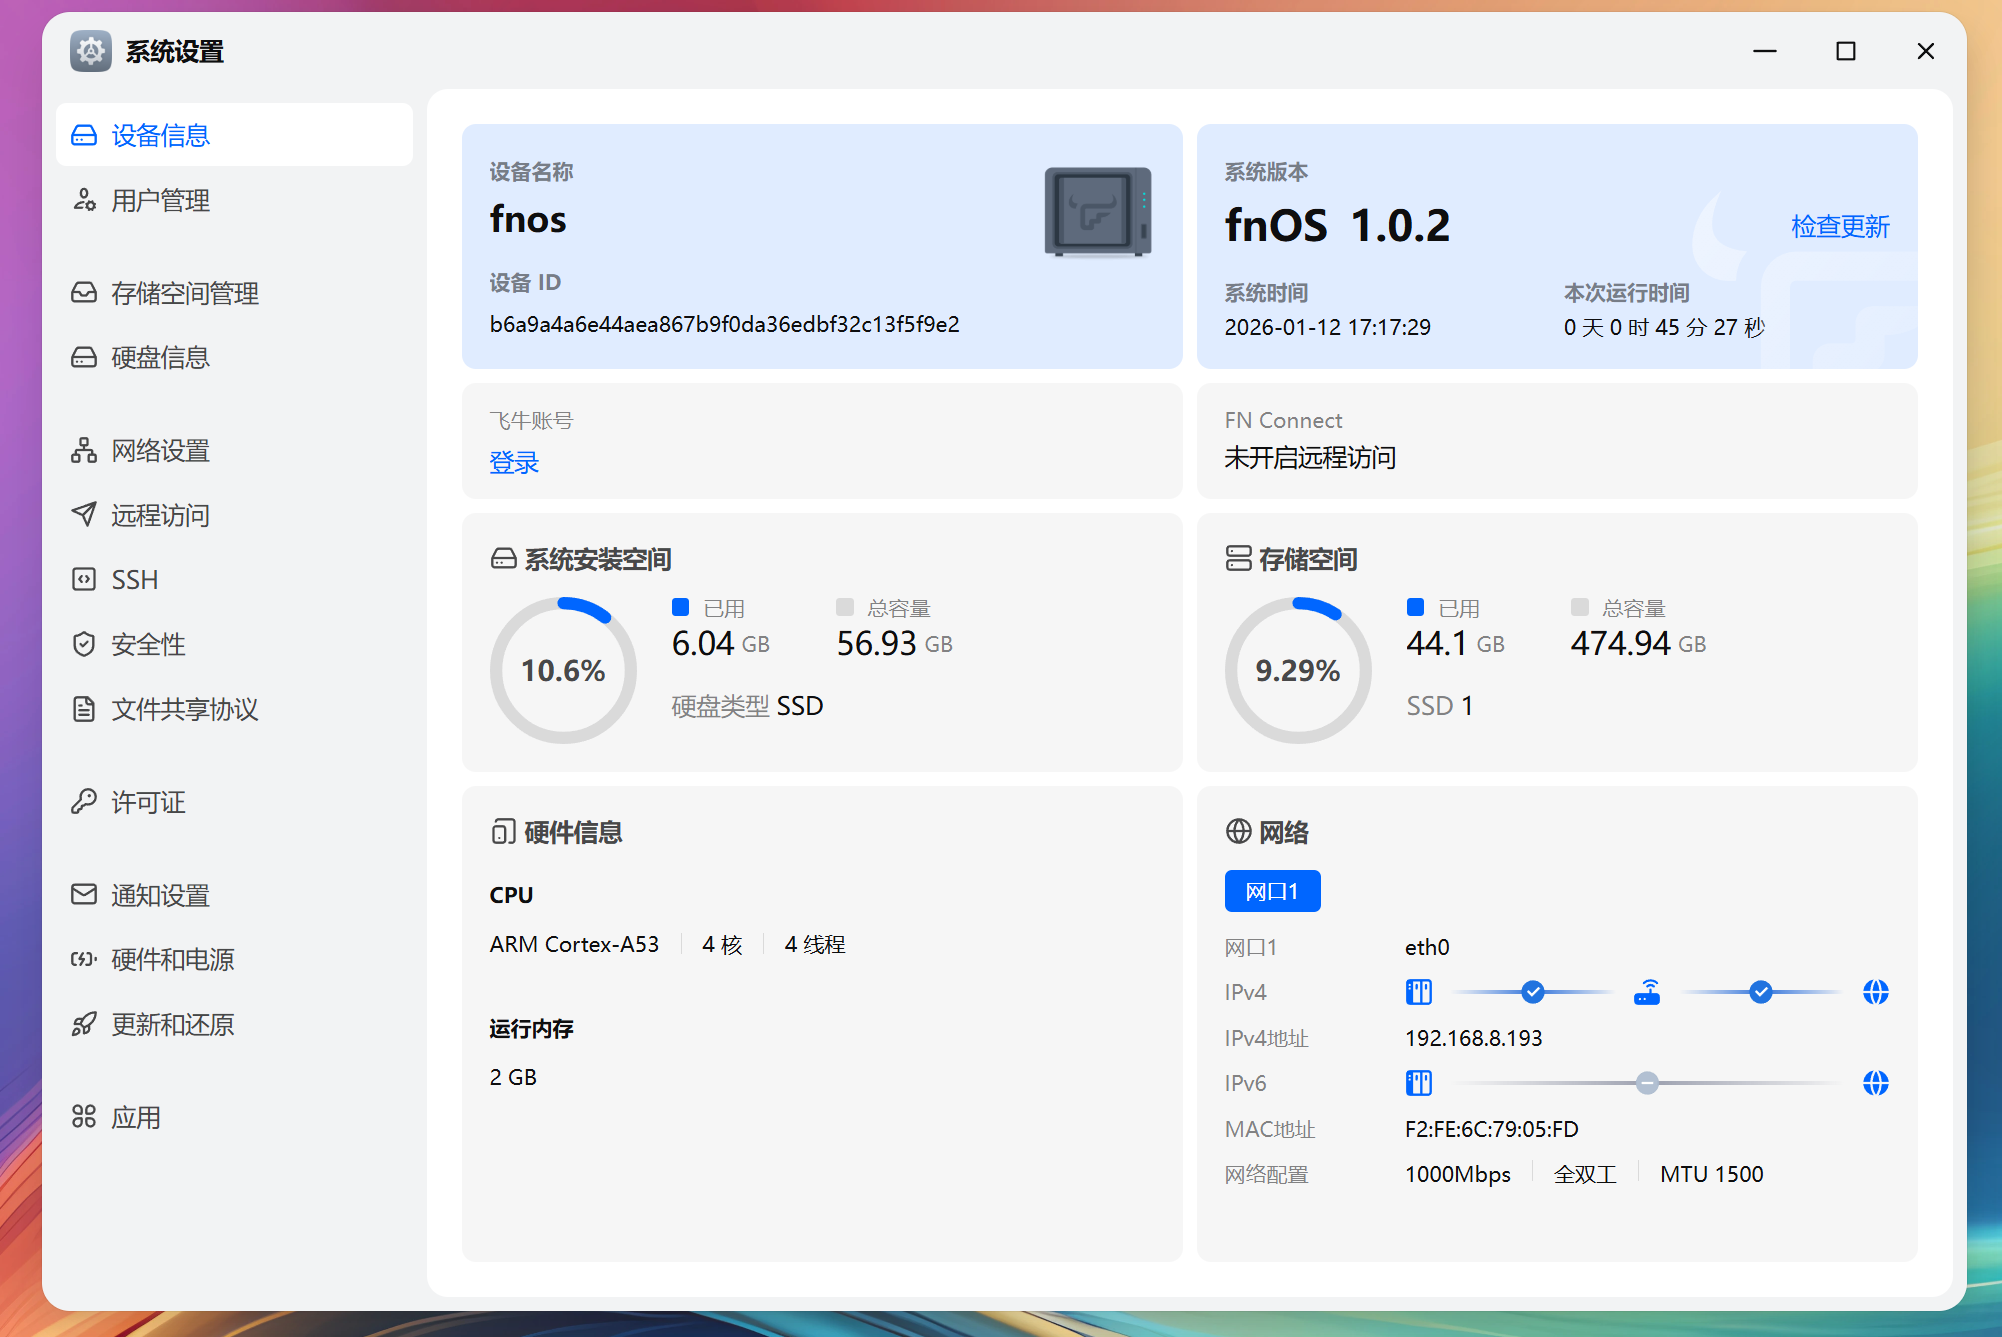Open the 安全性 shield item
This screenshot has height=1337, width=2002.
pos(148,644)
